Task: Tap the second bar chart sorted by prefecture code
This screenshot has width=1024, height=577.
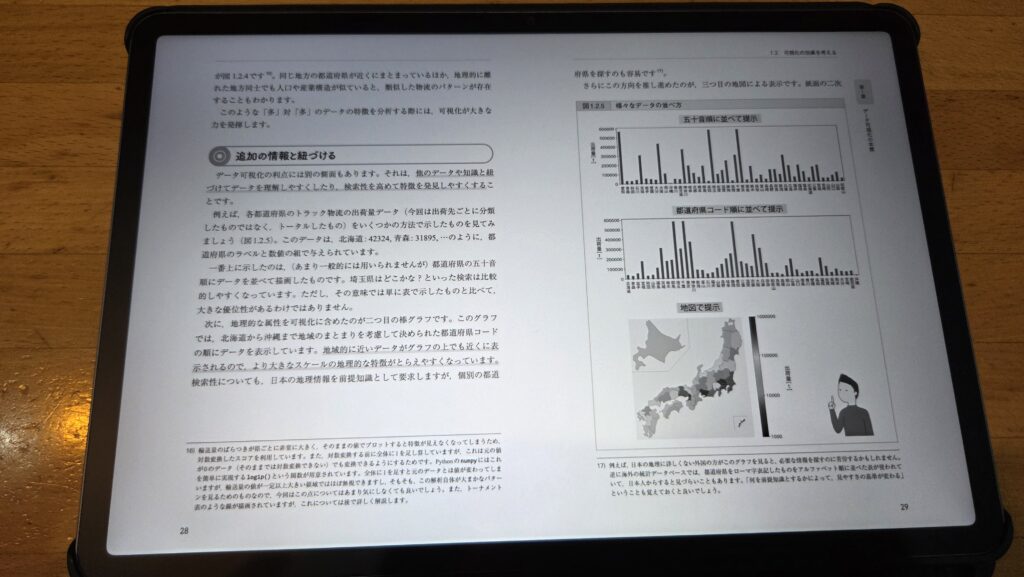Action: tap(735, 250)
